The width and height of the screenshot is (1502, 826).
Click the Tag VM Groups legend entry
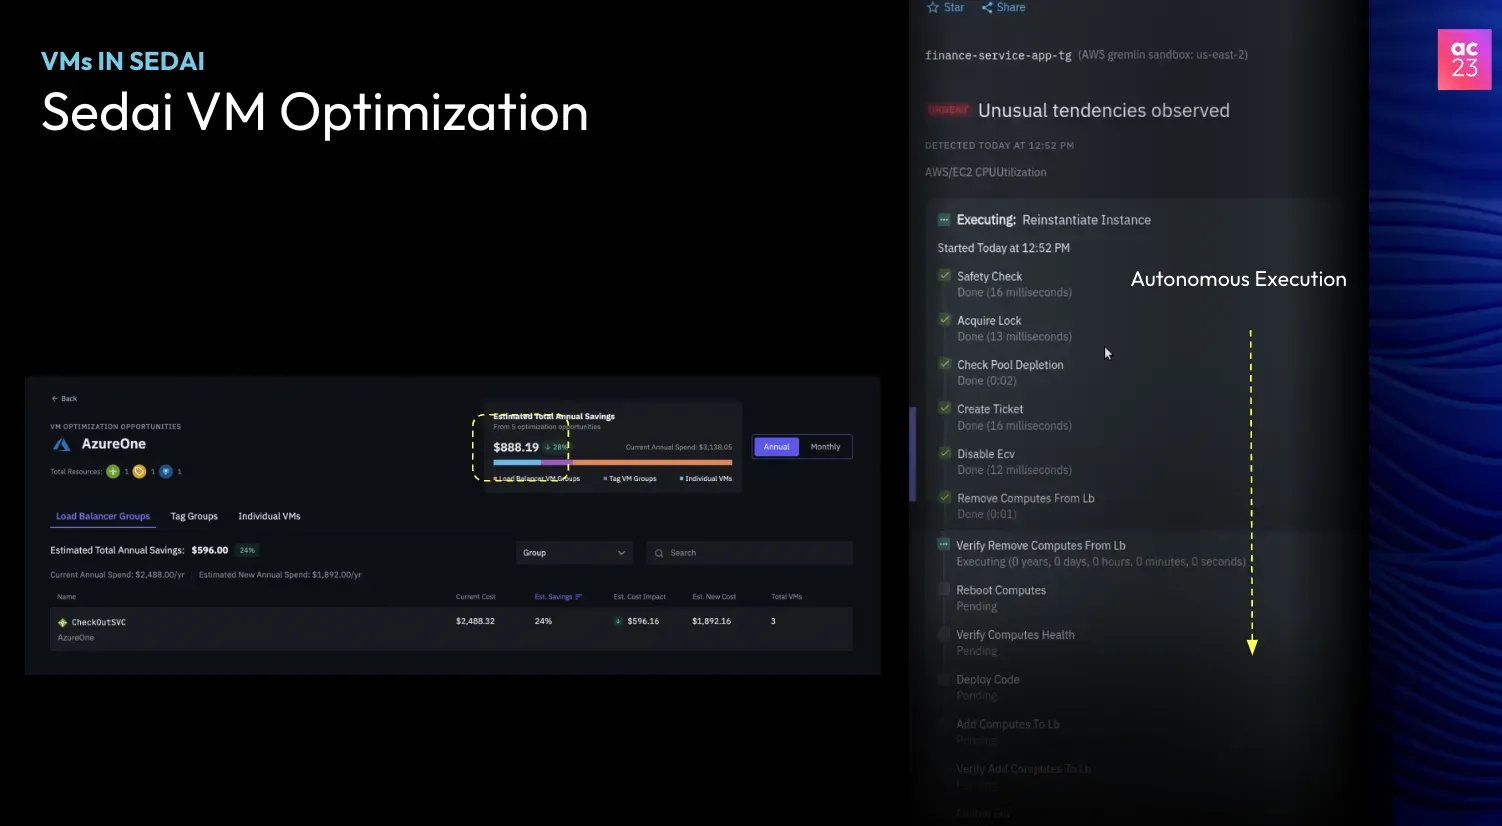[630, 479]
